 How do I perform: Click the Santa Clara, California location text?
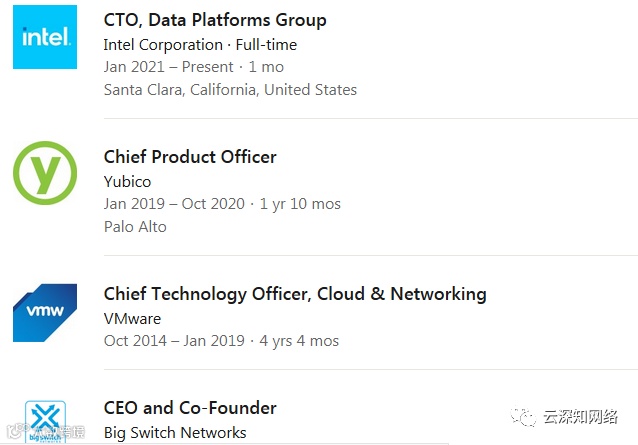click(230, 90)
